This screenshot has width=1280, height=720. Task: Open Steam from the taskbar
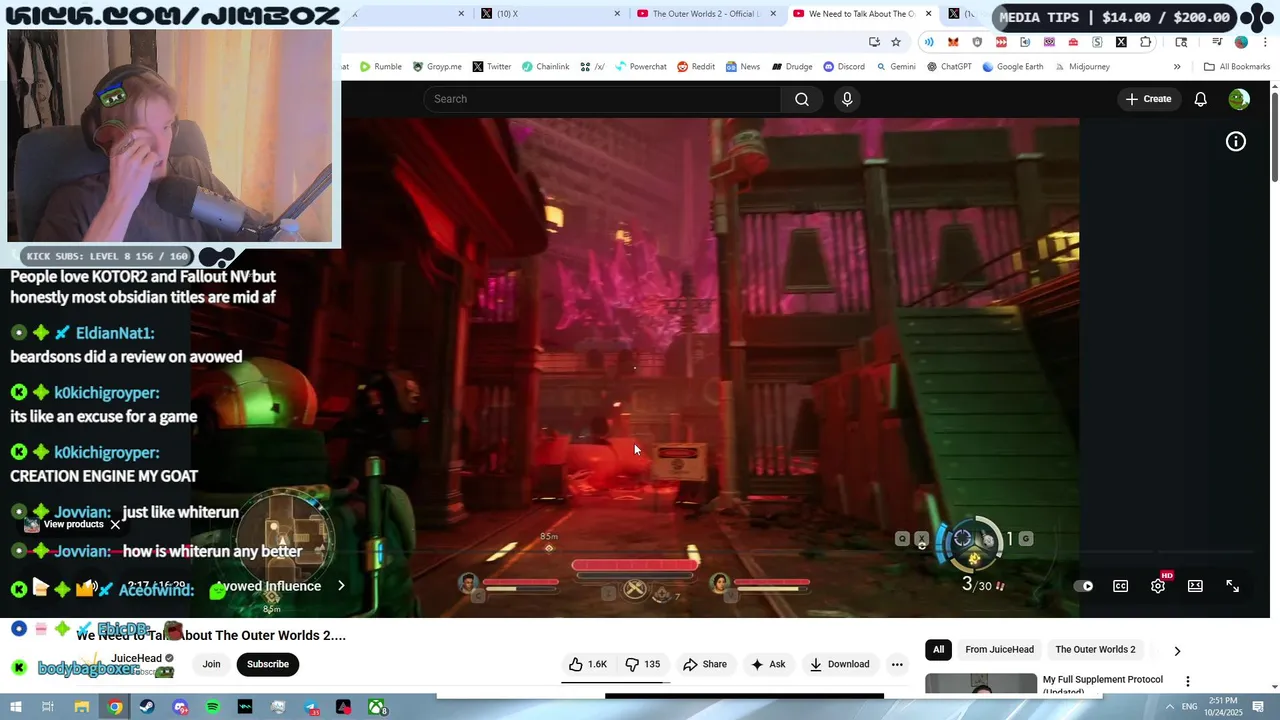point(147,707)
